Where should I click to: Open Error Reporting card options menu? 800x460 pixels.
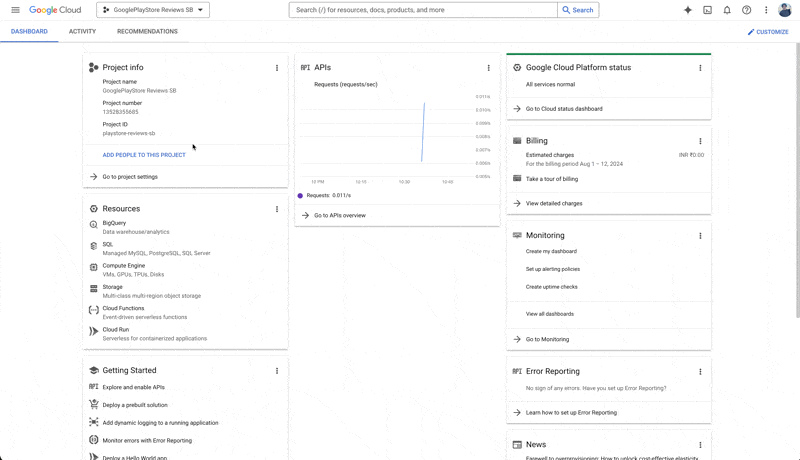[x=700, y=372]
